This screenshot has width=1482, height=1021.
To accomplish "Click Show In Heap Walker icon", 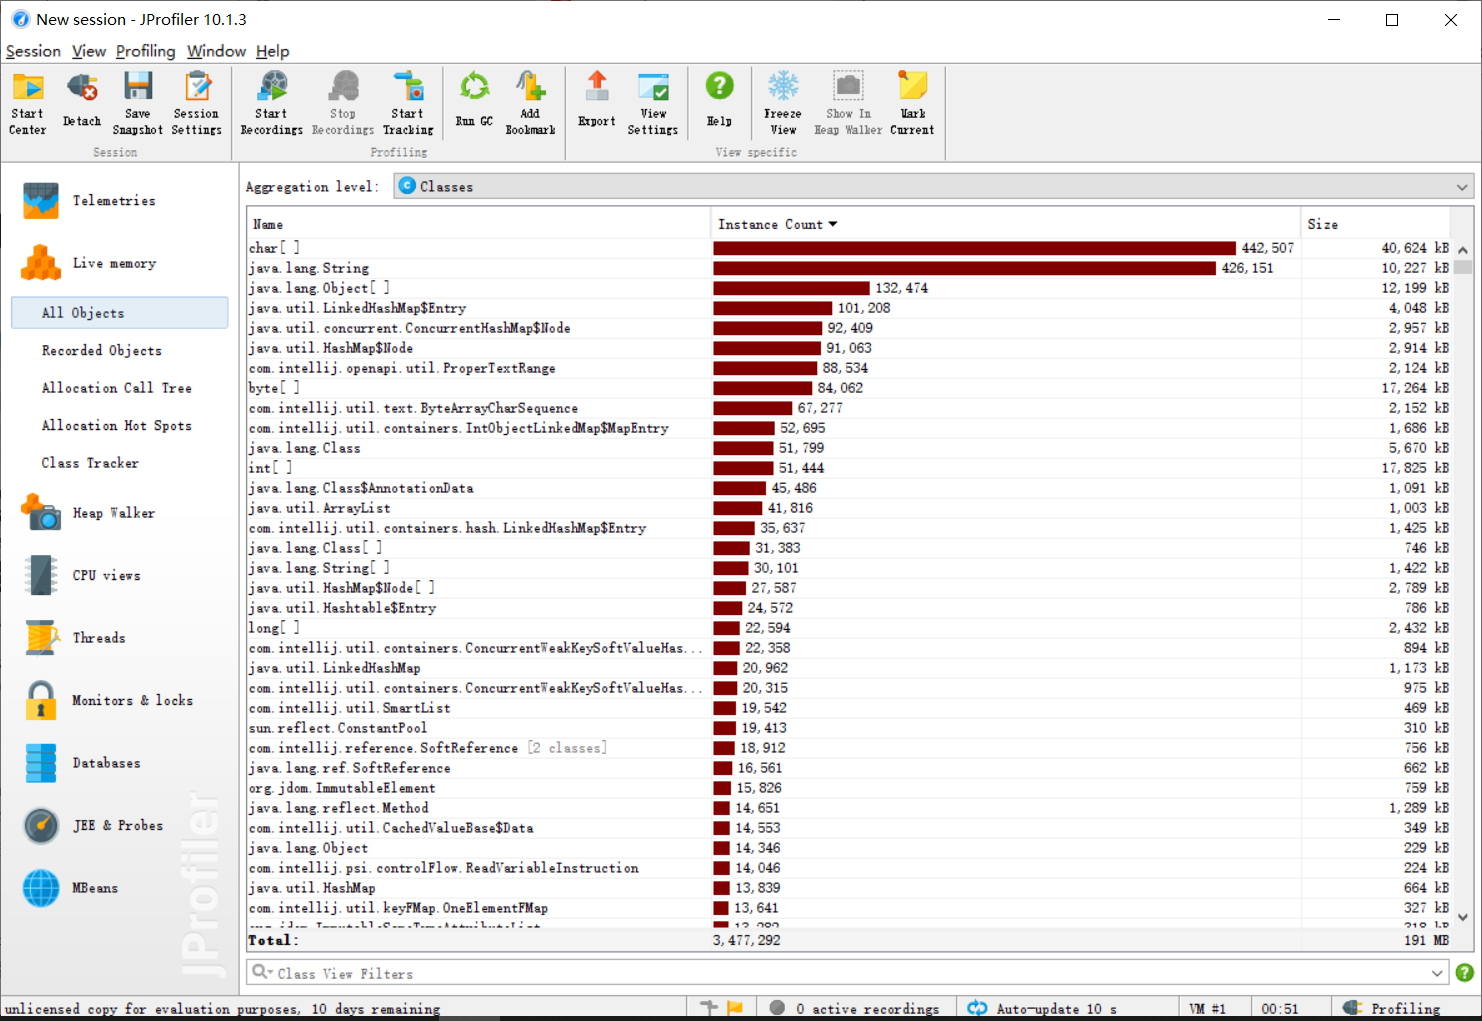I will 848,103.
